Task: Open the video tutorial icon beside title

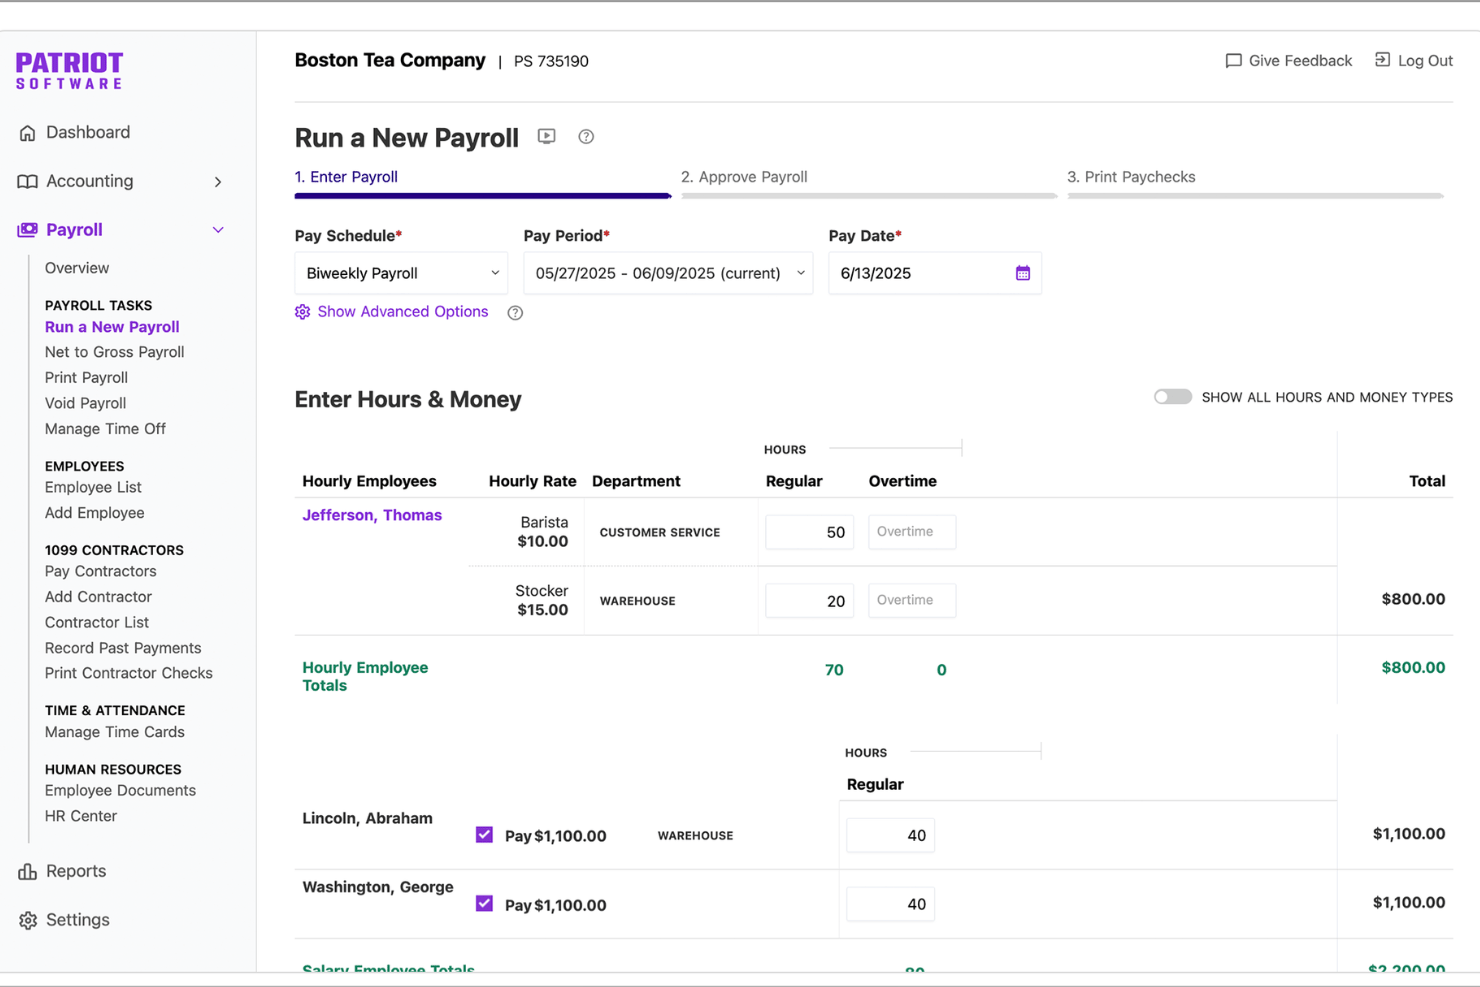Action: coord(546,136)
